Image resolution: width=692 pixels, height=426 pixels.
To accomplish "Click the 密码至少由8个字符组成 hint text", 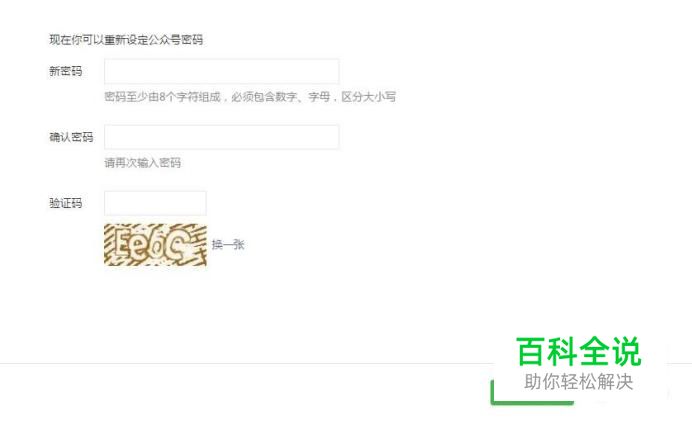I will (162, 97).
